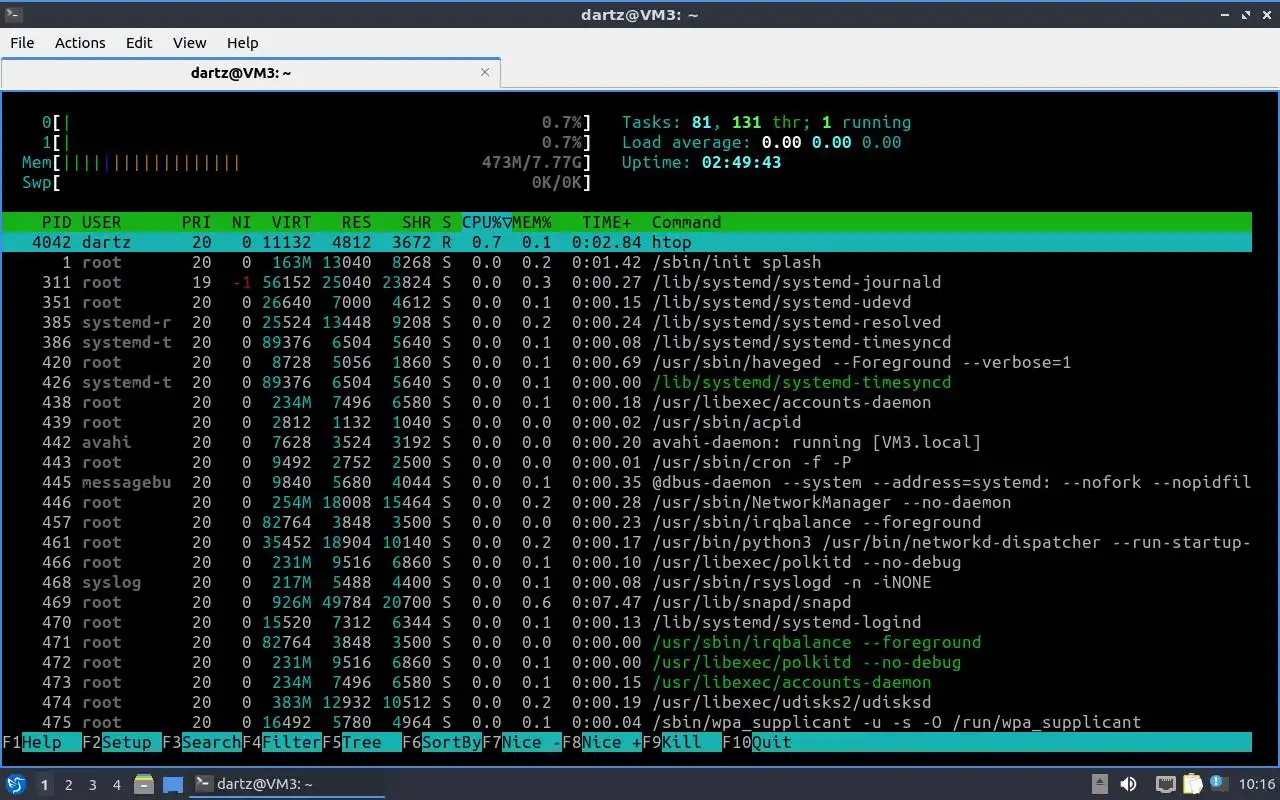Switch to virtual desktop 2
The width and height of the screenshot is (1280, 800).
(x=69, y=785)
